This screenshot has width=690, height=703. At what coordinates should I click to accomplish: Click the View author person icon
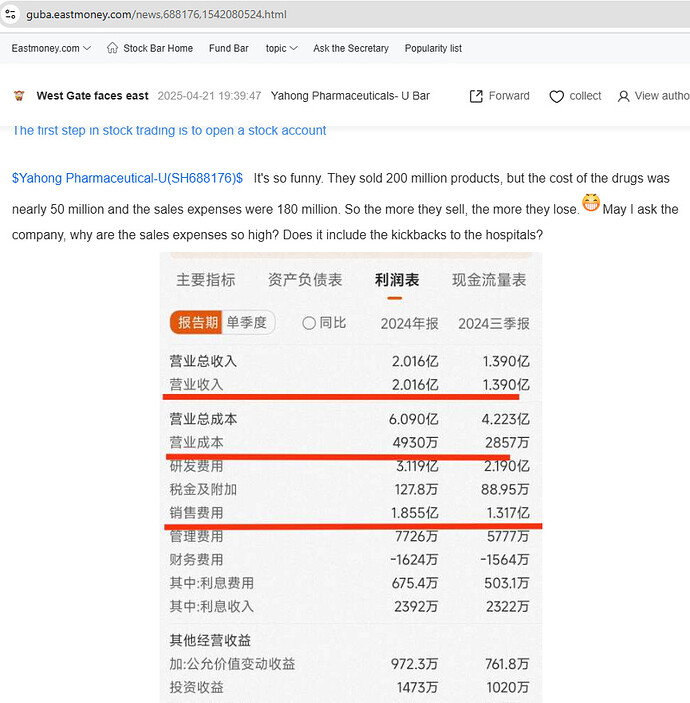click(x=623, y=96)
